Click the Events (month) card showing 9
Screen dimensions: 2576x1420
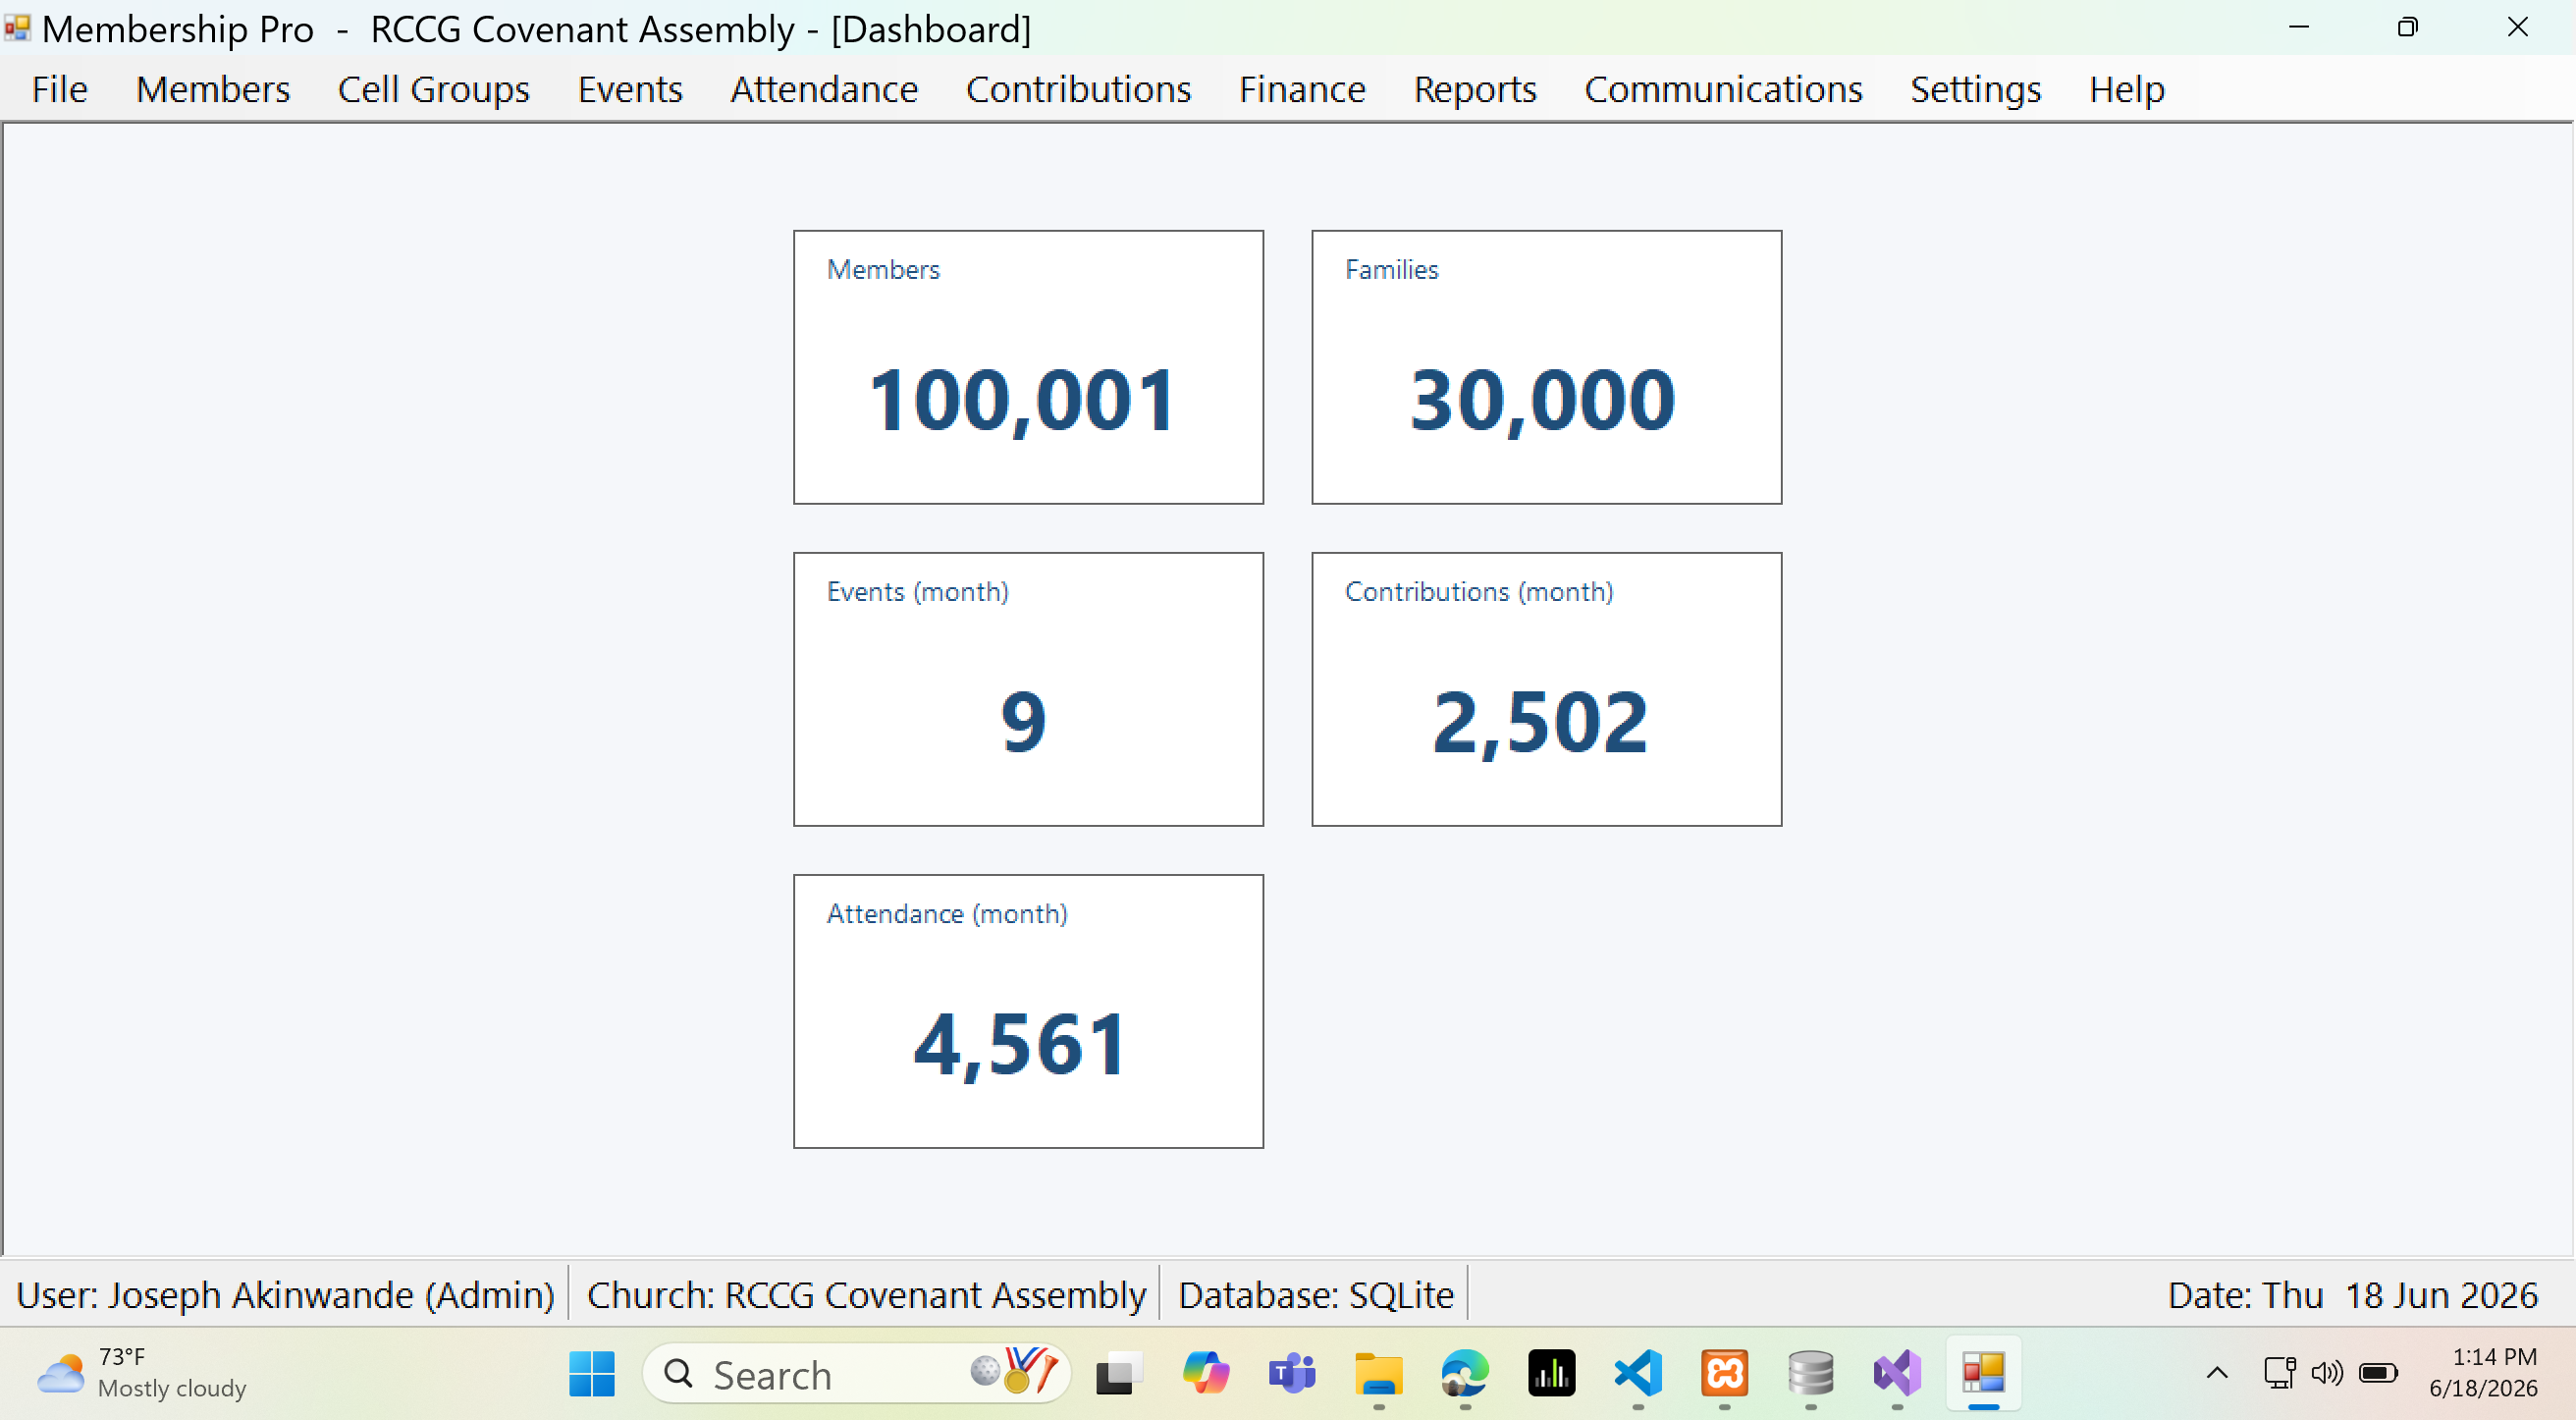(1028, 689)
